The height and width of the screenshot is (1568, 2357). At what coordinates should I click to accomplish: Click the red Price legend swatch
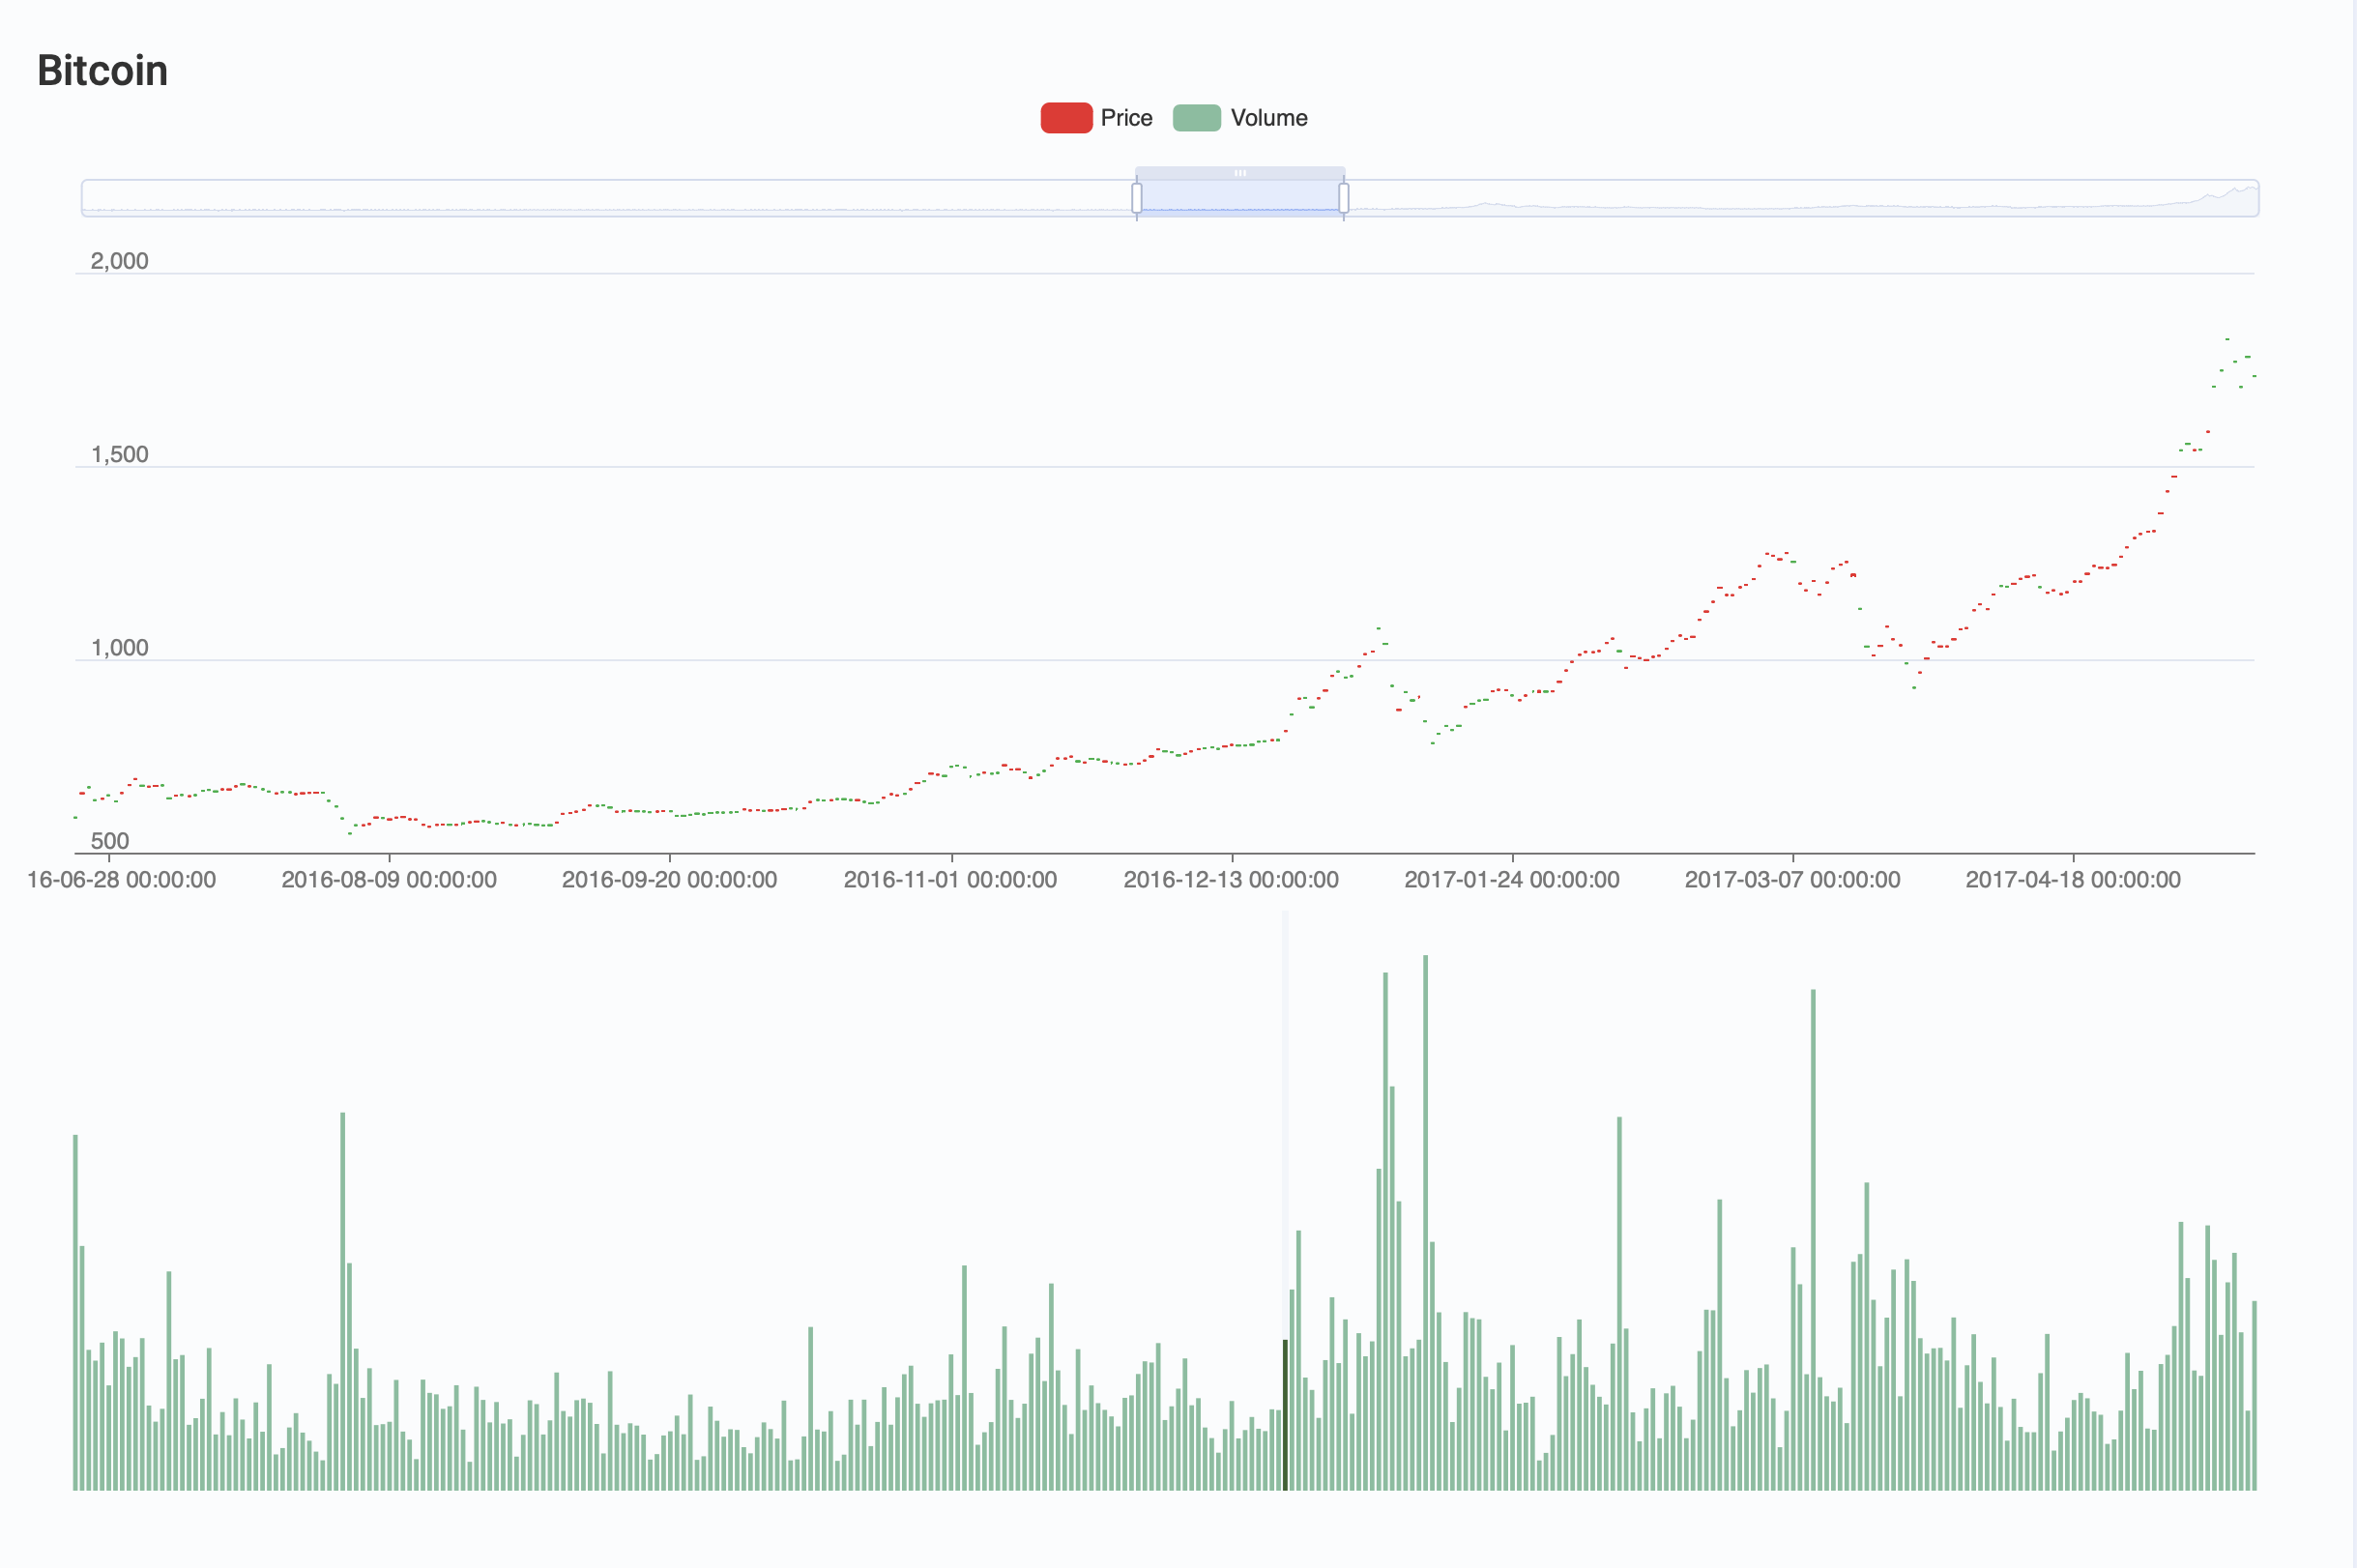point(1065,118)
